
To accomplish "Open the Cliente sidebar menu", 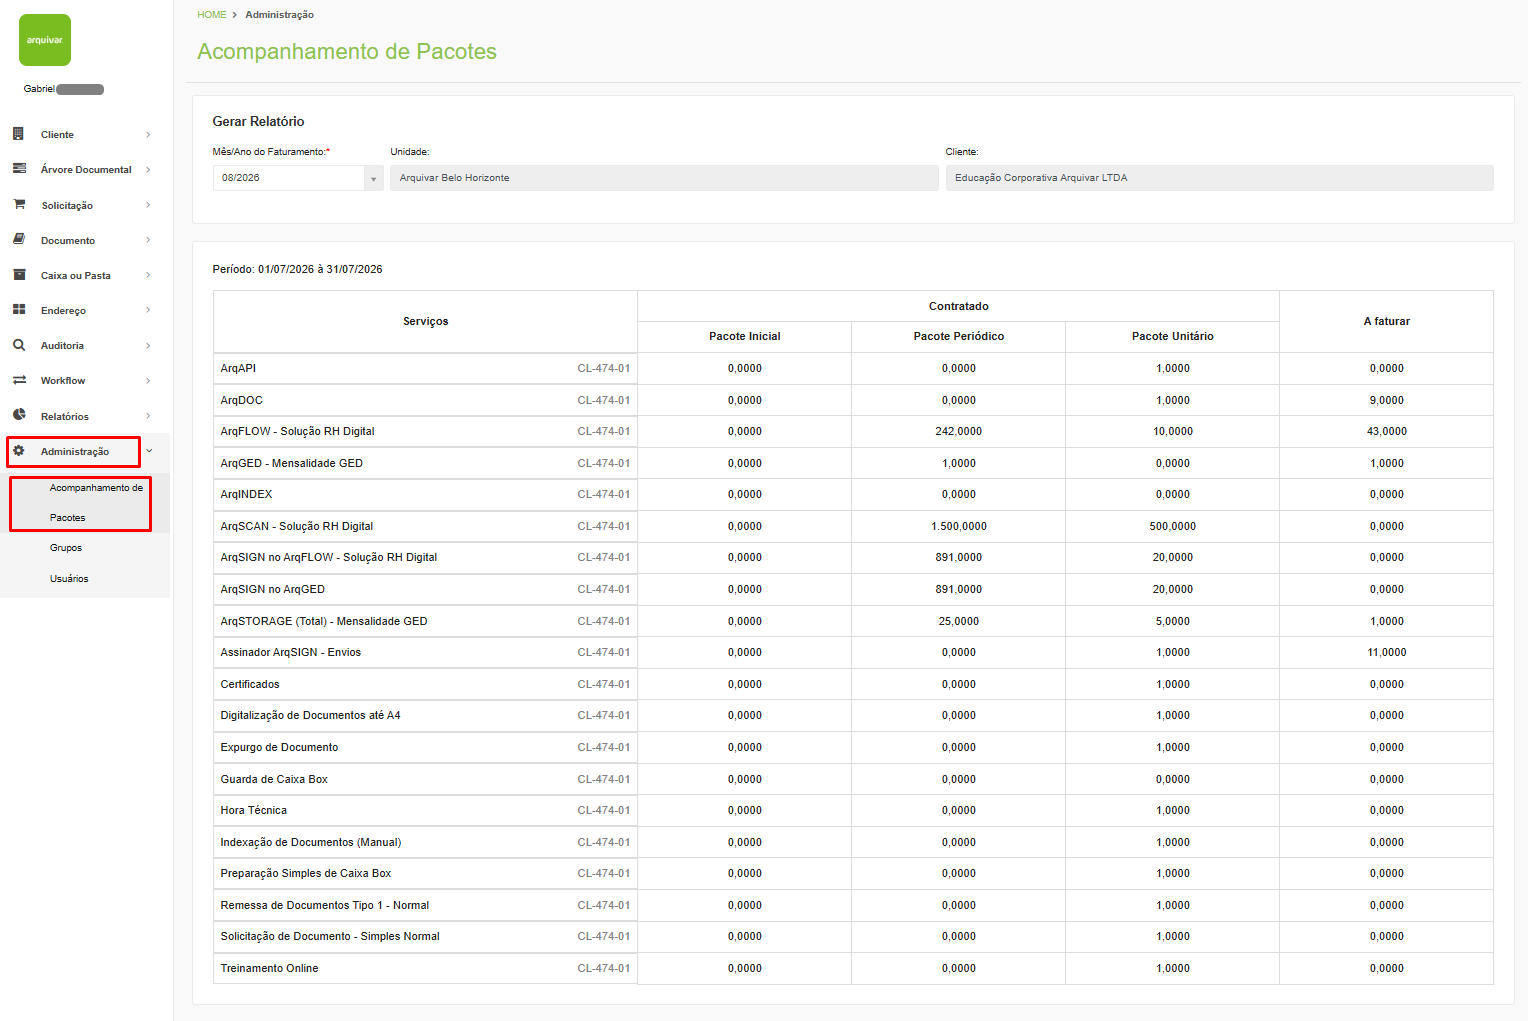I will (x=57, y=135).
